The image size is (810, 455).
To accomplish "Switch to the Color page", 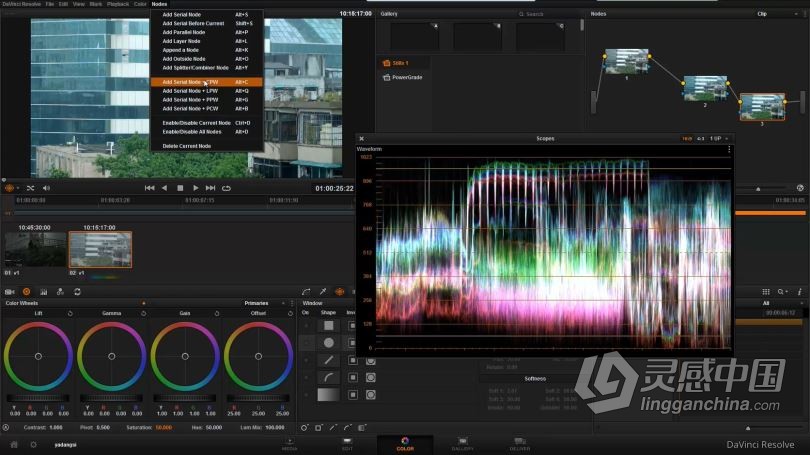I will click(405, 444).
